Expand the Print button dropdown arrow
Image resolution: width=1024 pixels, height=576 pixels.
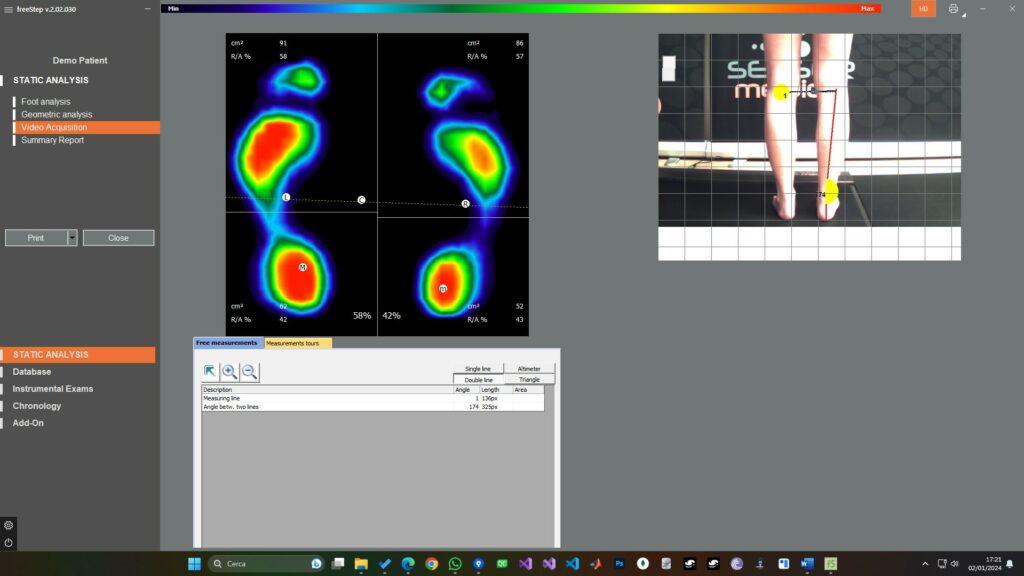coord(72,237)
